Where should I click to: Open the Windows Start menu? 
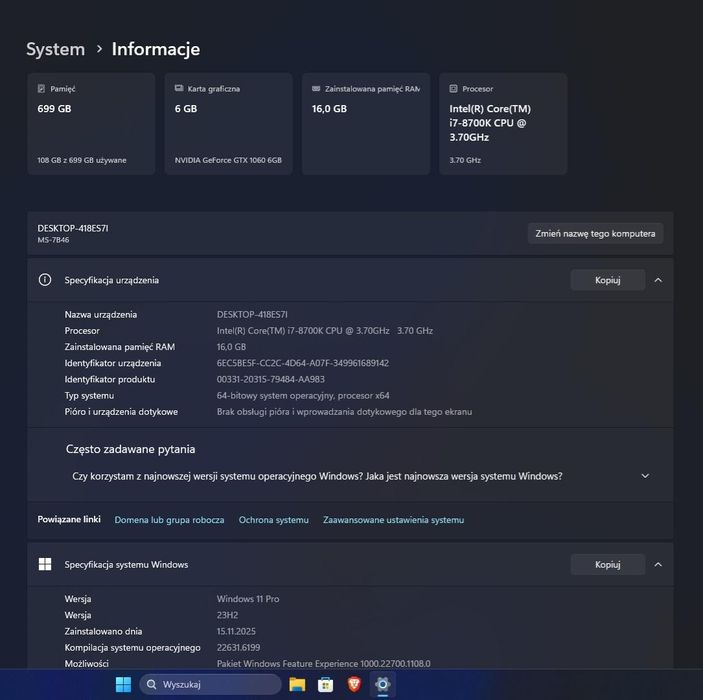coord(123,684)
